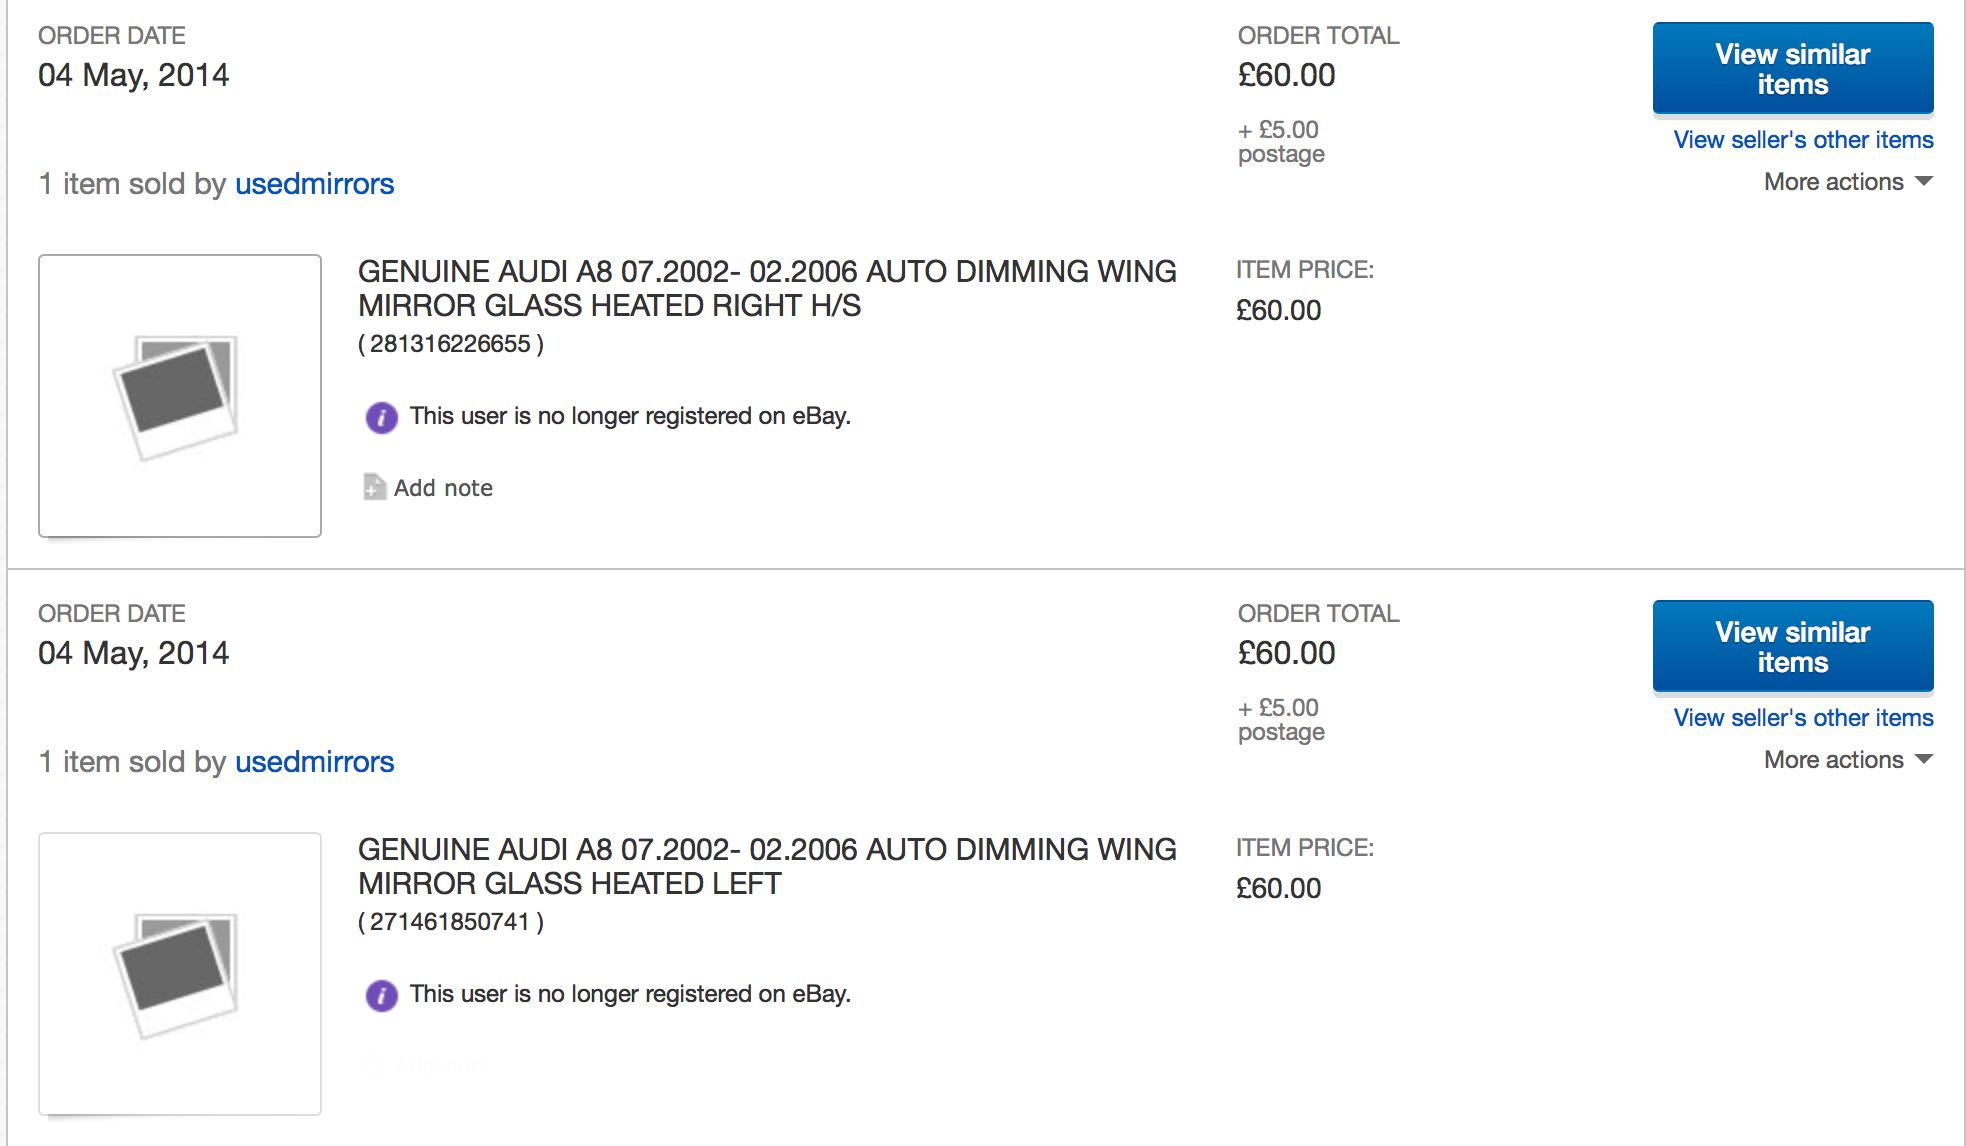Visit usedmirrors seller link in first order
This screenshot has width=1966, height=1146.
(x=314, y=184)
